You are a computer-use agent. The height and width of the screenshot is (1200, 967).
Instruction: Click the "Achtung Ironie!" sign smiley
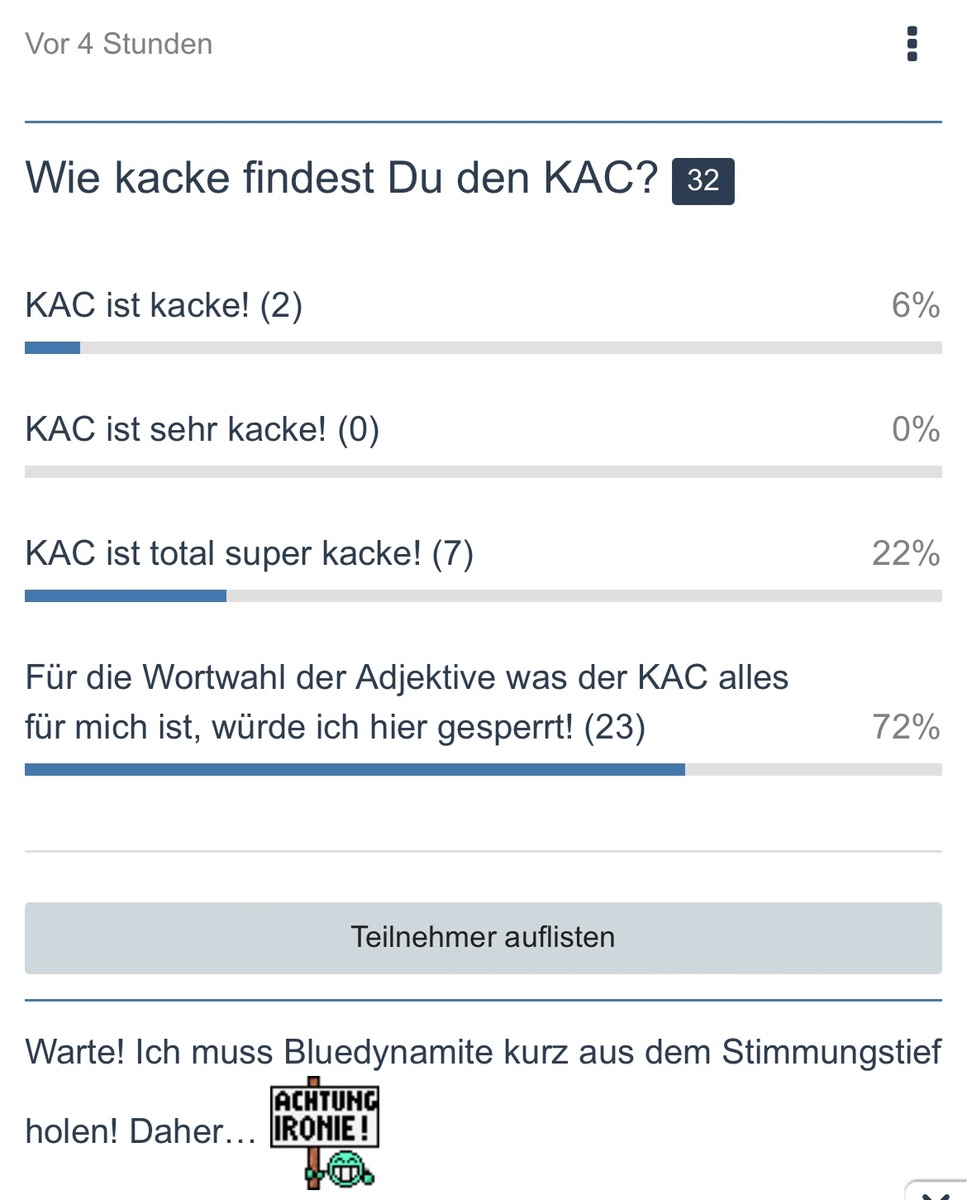(x=325, y=1130)
